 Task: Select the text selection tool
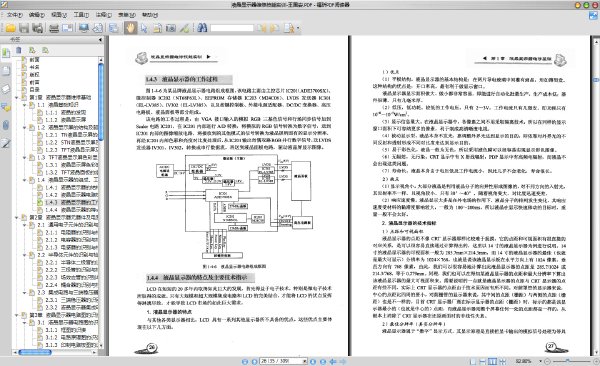pos(157,28)
